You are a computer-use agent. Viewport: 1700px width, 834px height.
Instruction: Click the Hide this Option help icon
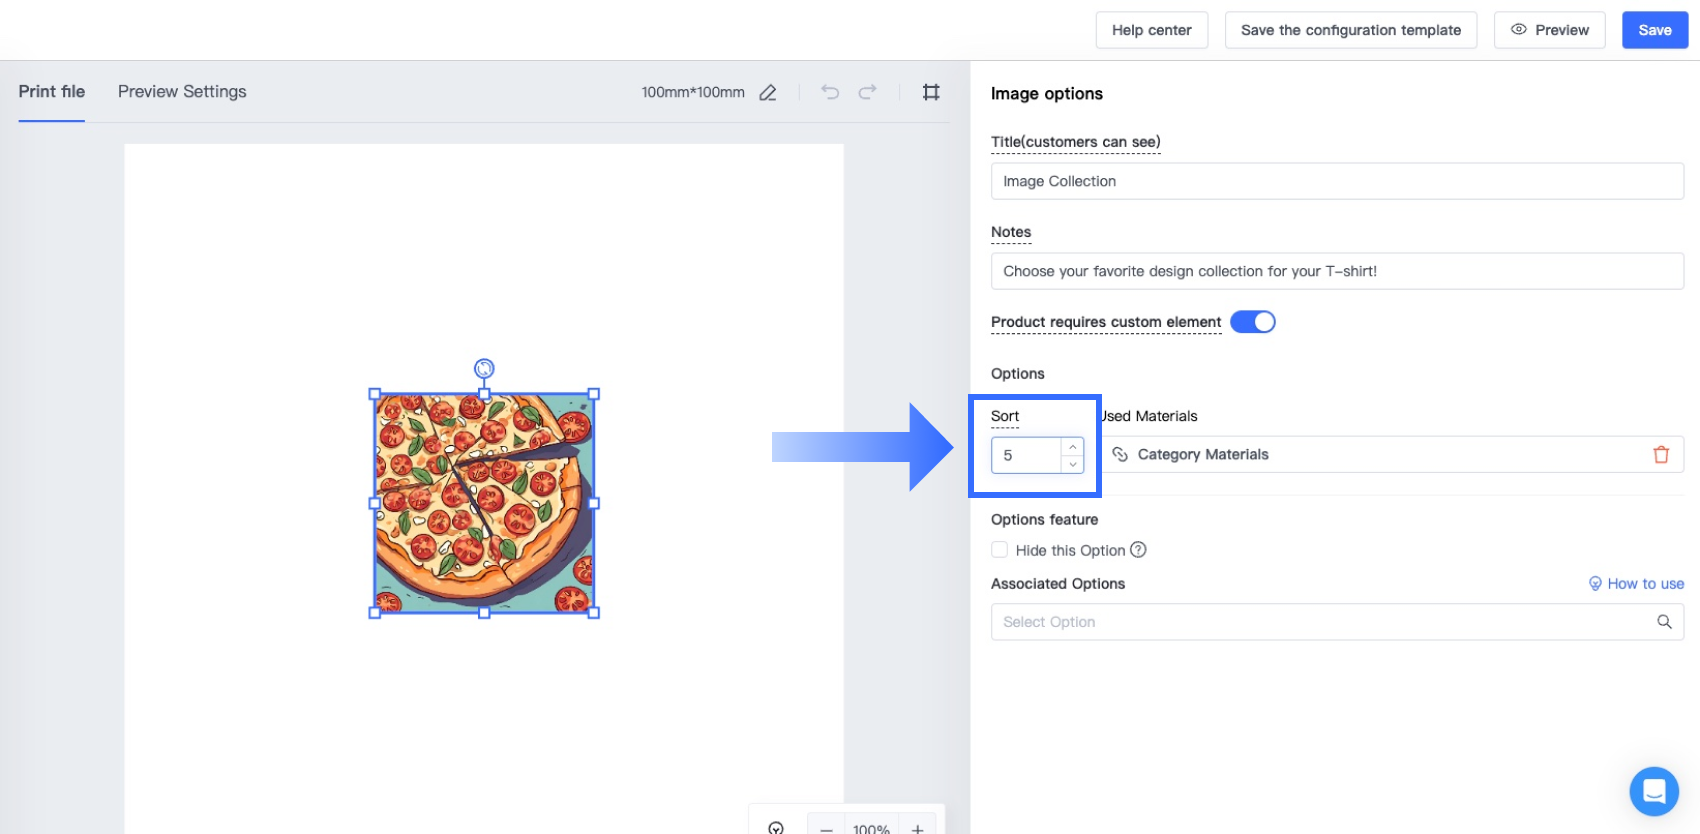pyautogui.click(x=1138, y=550)
